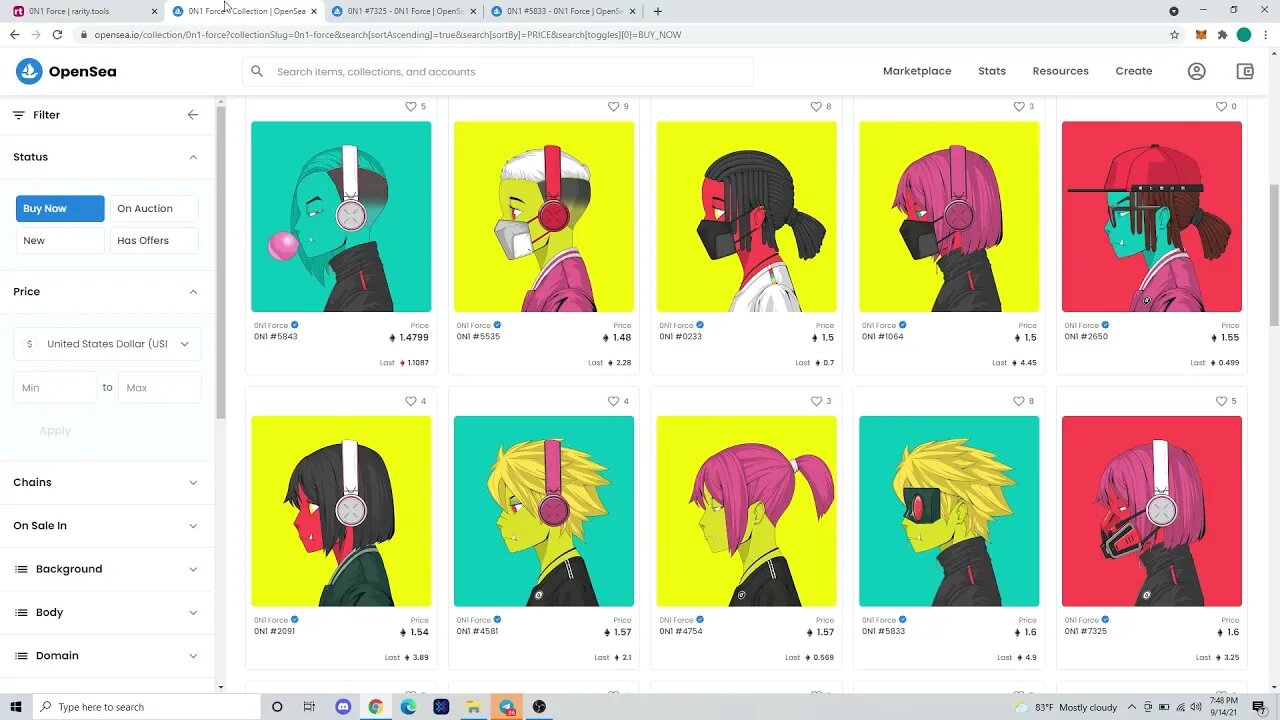Switch to the 0N1 #7325 browser tab
Image resolution: width=1280 pixels, height=720 pixels.
(x=404, y=11)
